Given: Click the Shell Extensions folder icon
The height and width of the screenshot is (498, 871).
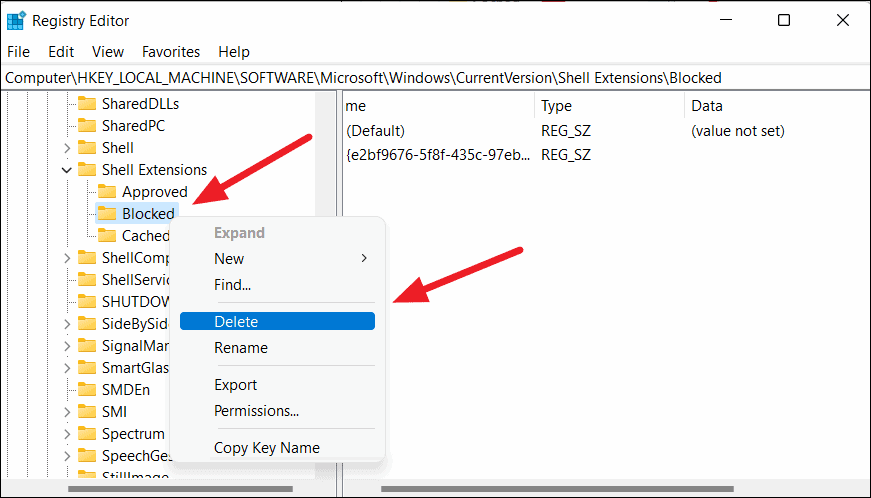Looking at the screenshot, I should click(87, 169).
